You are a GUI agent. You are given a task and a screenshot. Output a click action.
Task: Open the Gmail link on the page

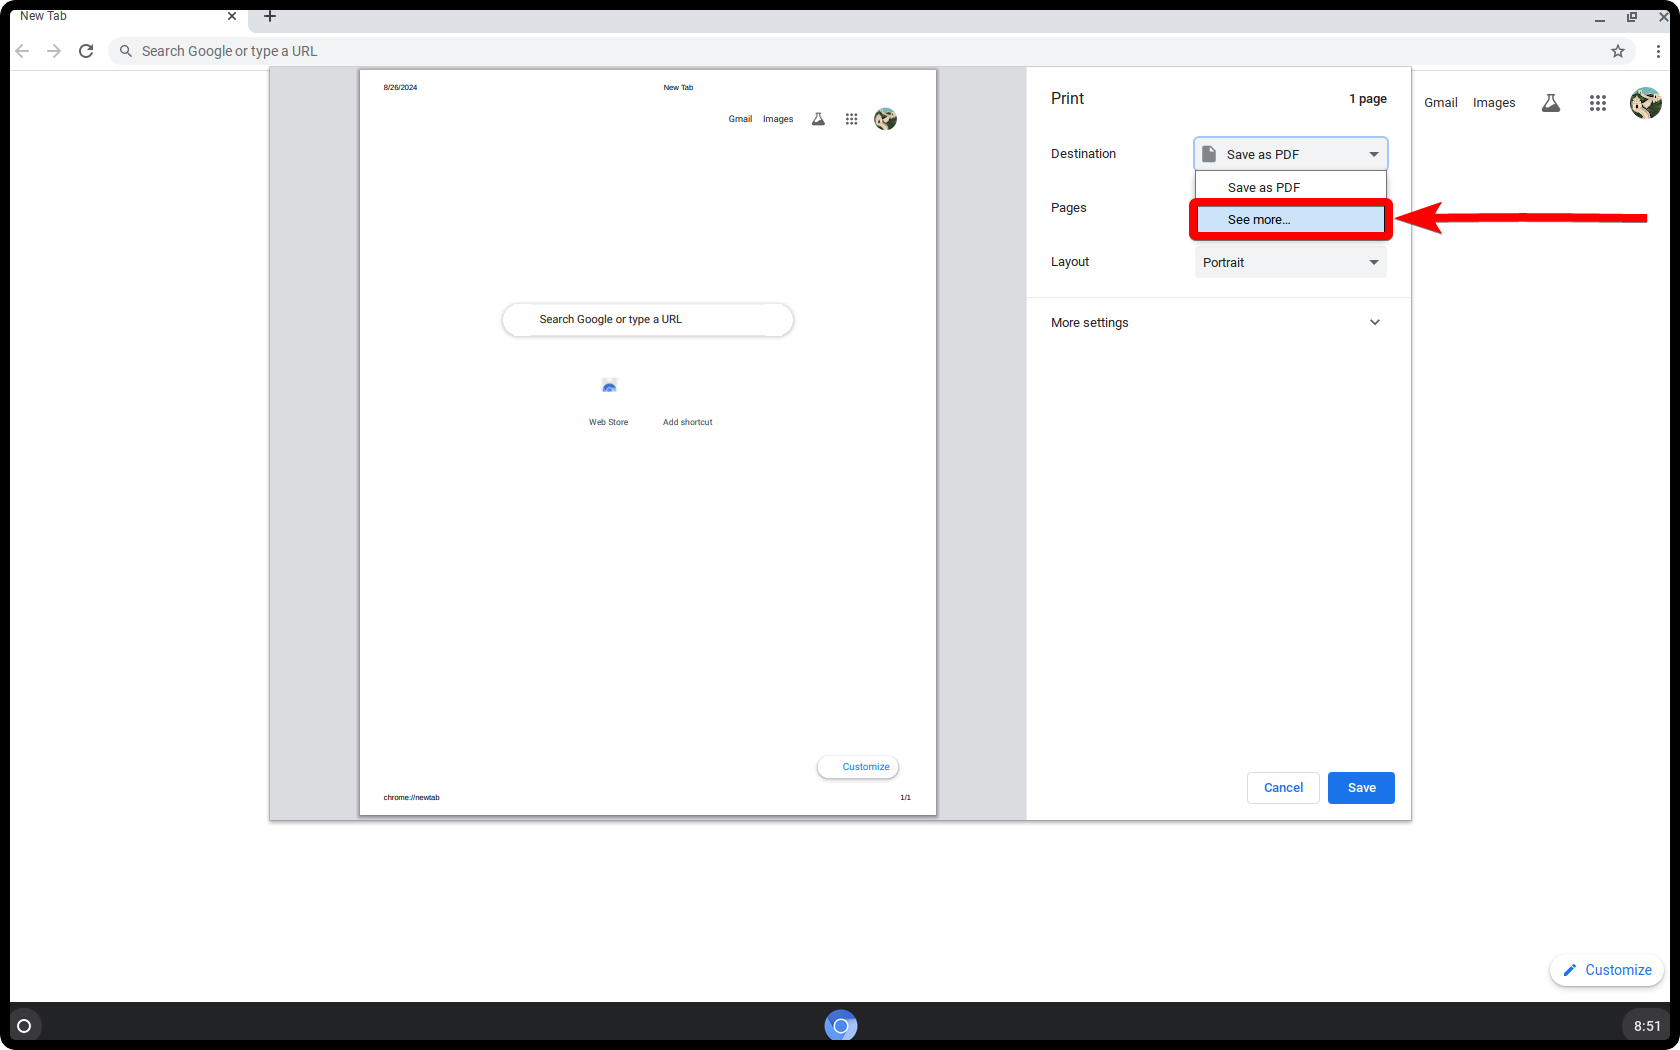click(x=1441, y=103)
